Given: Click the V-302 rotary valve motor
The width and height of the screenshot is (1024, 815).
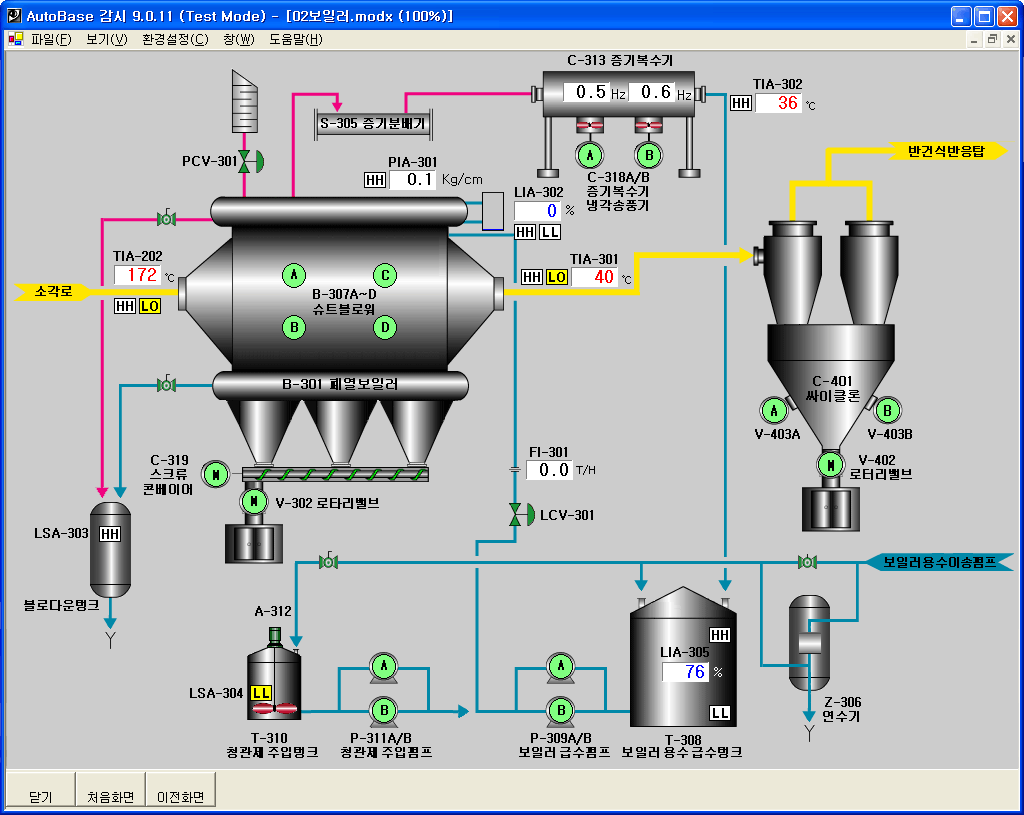Looking at the screenshot, I should 254,501.
